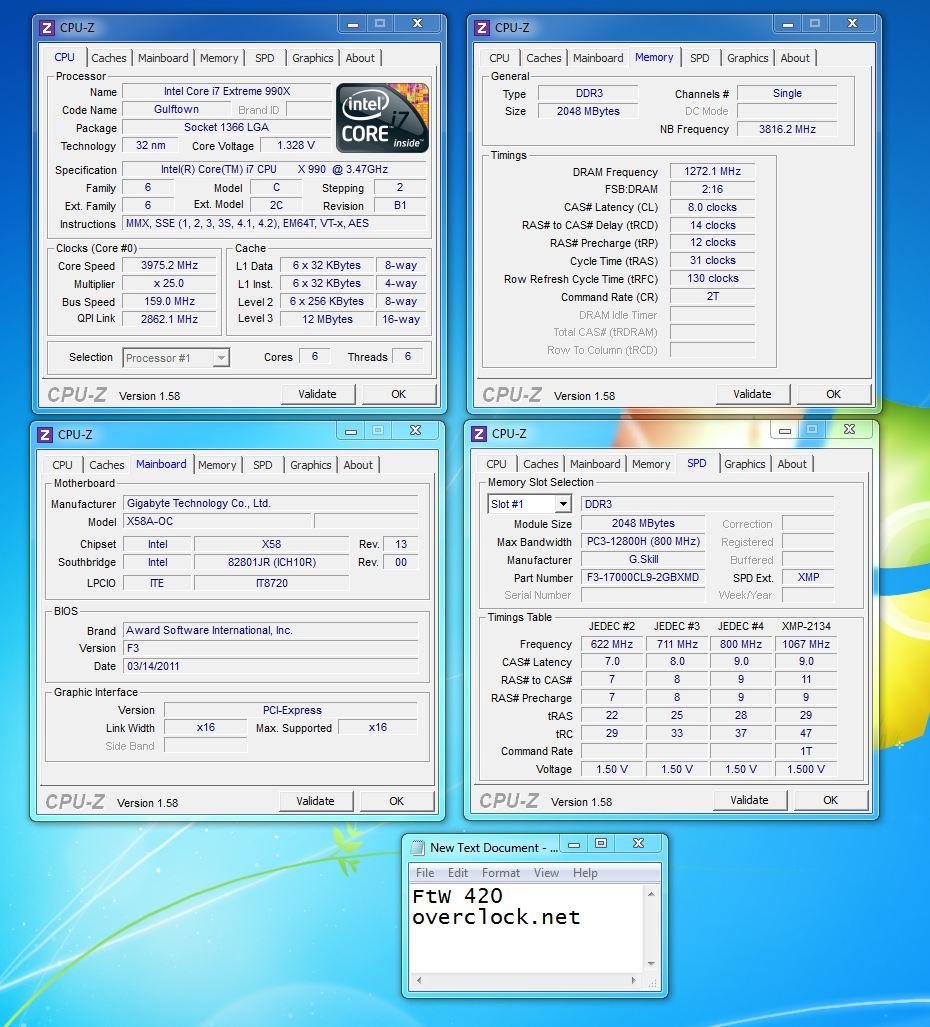
Task: Minimize the CPU-Z CPU tab window
Action: (352, 24)
